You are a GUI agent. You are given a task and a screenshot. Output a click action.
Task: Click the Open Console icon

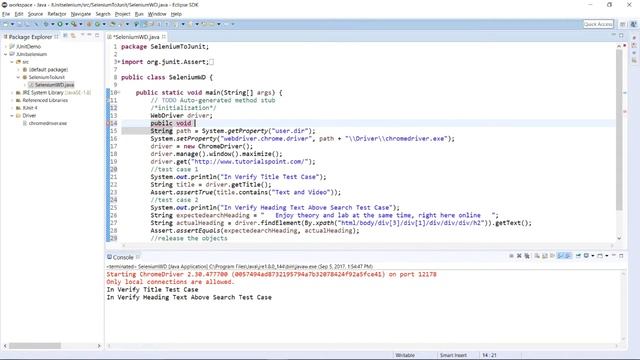pos(600,256)
